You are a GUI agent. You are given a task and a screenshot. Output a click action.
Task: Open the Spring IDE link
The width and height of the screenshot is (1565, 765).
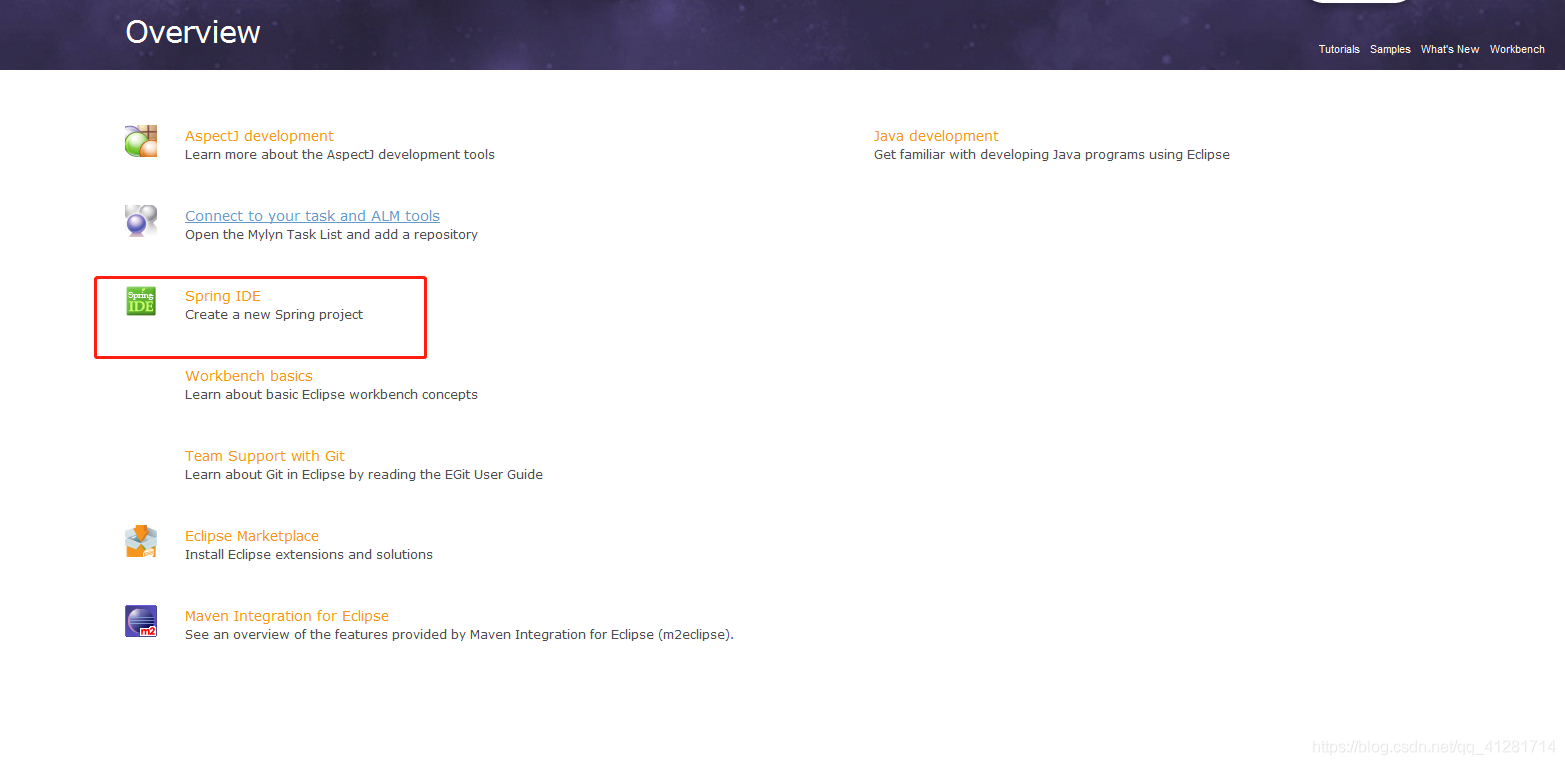pyautogui.click(x=223, y=296)
